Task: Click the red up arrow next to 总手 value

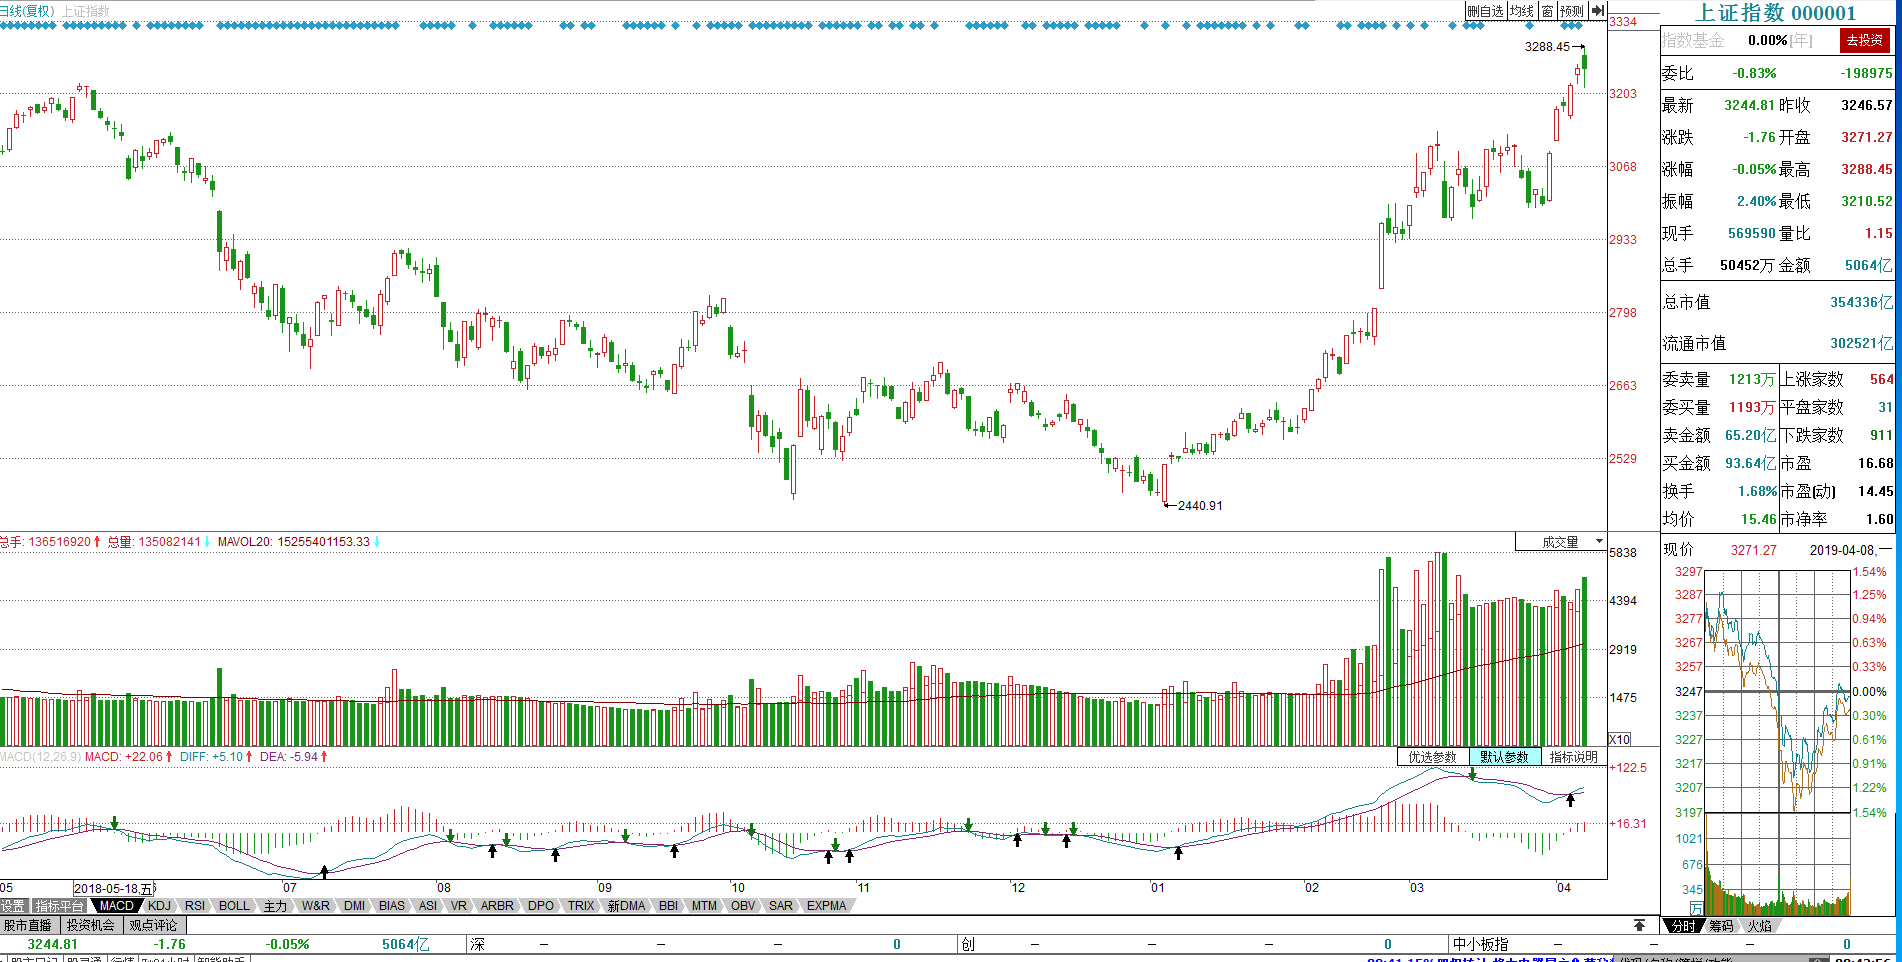Action: tap(97, 542)
